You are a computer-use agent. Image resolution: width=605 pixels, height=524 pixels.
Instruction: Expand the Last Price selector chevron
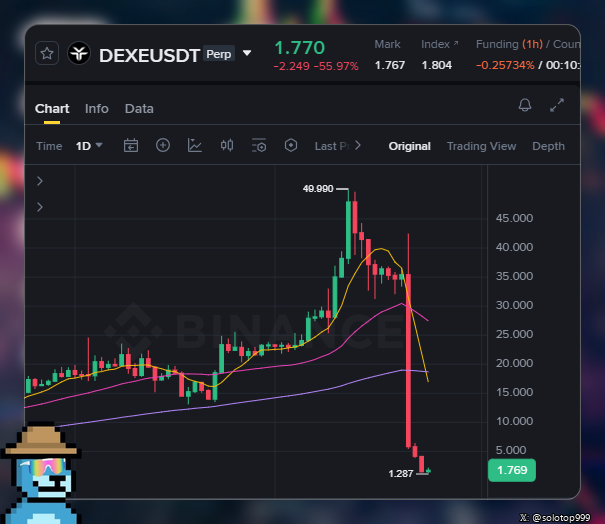358,145
